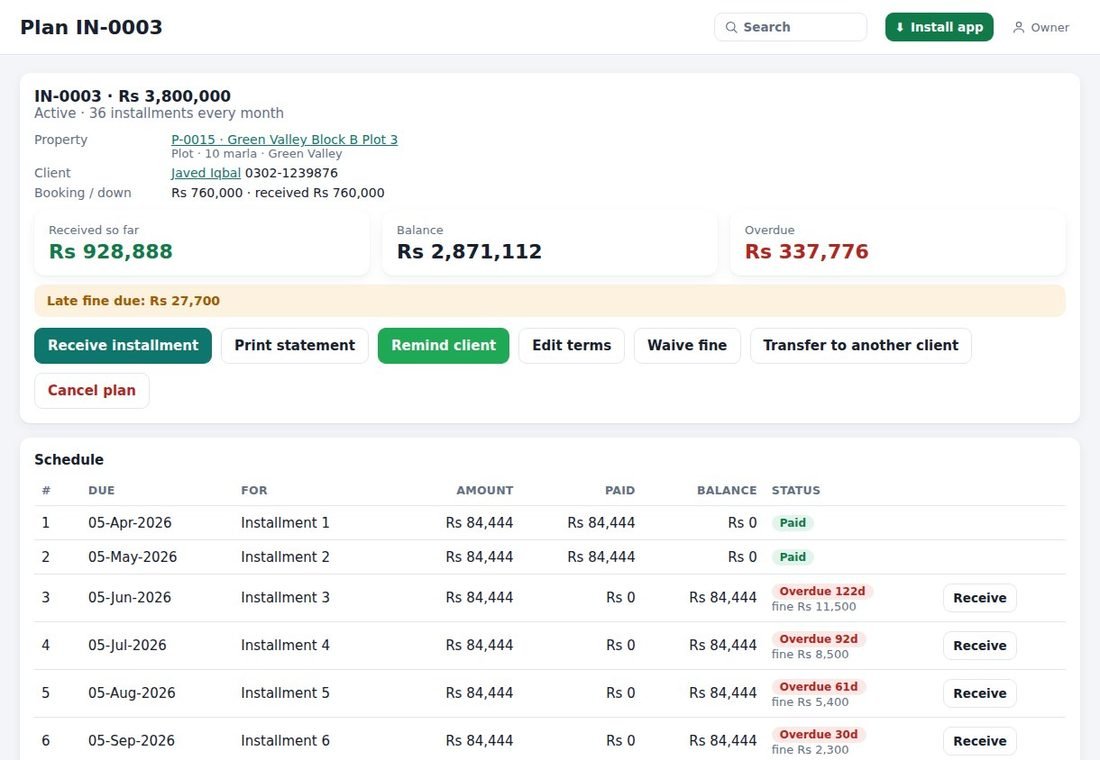Image resolution: width=1100 pixels, height=760 pixels.
Task: Click the download arrow on Install app
Action: tap(899, 27)
